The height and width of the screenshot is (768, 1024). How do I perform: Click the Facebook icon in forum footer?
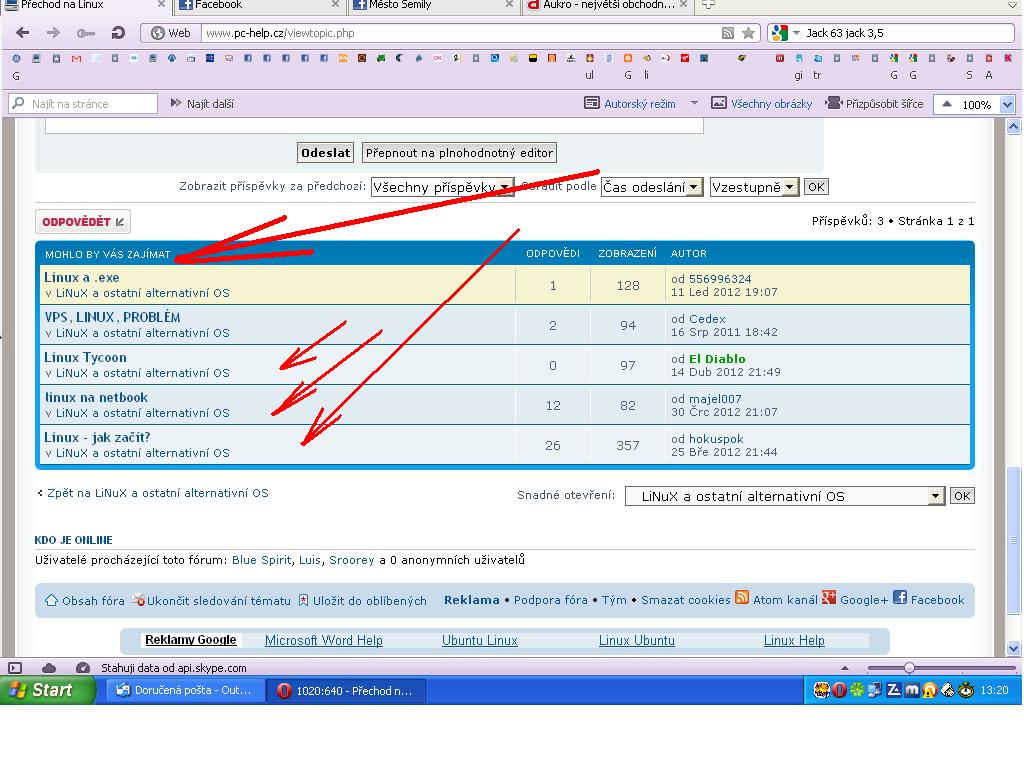click(900, 598)
